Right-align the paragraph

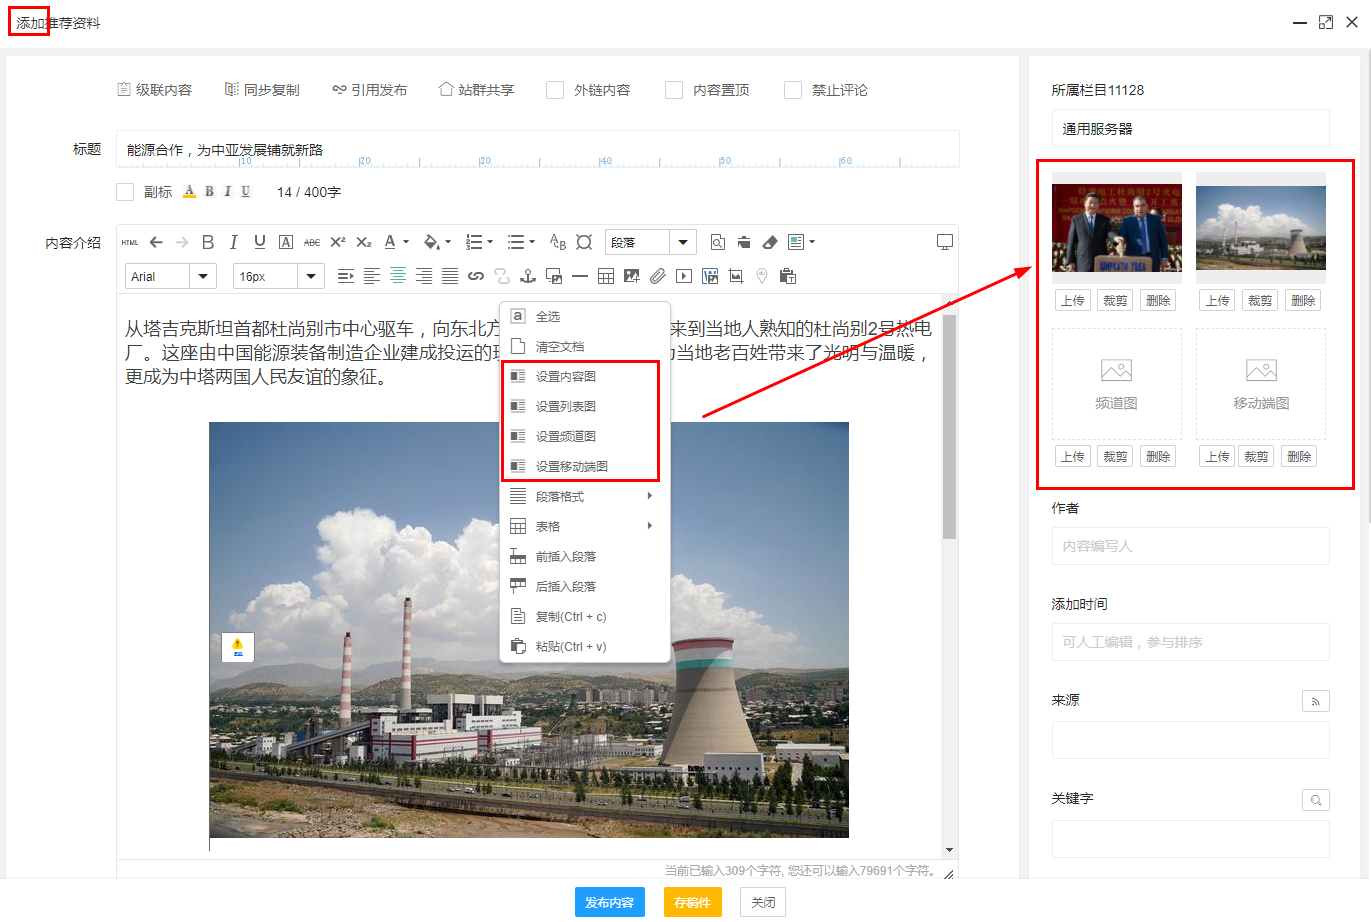[424, 276]
